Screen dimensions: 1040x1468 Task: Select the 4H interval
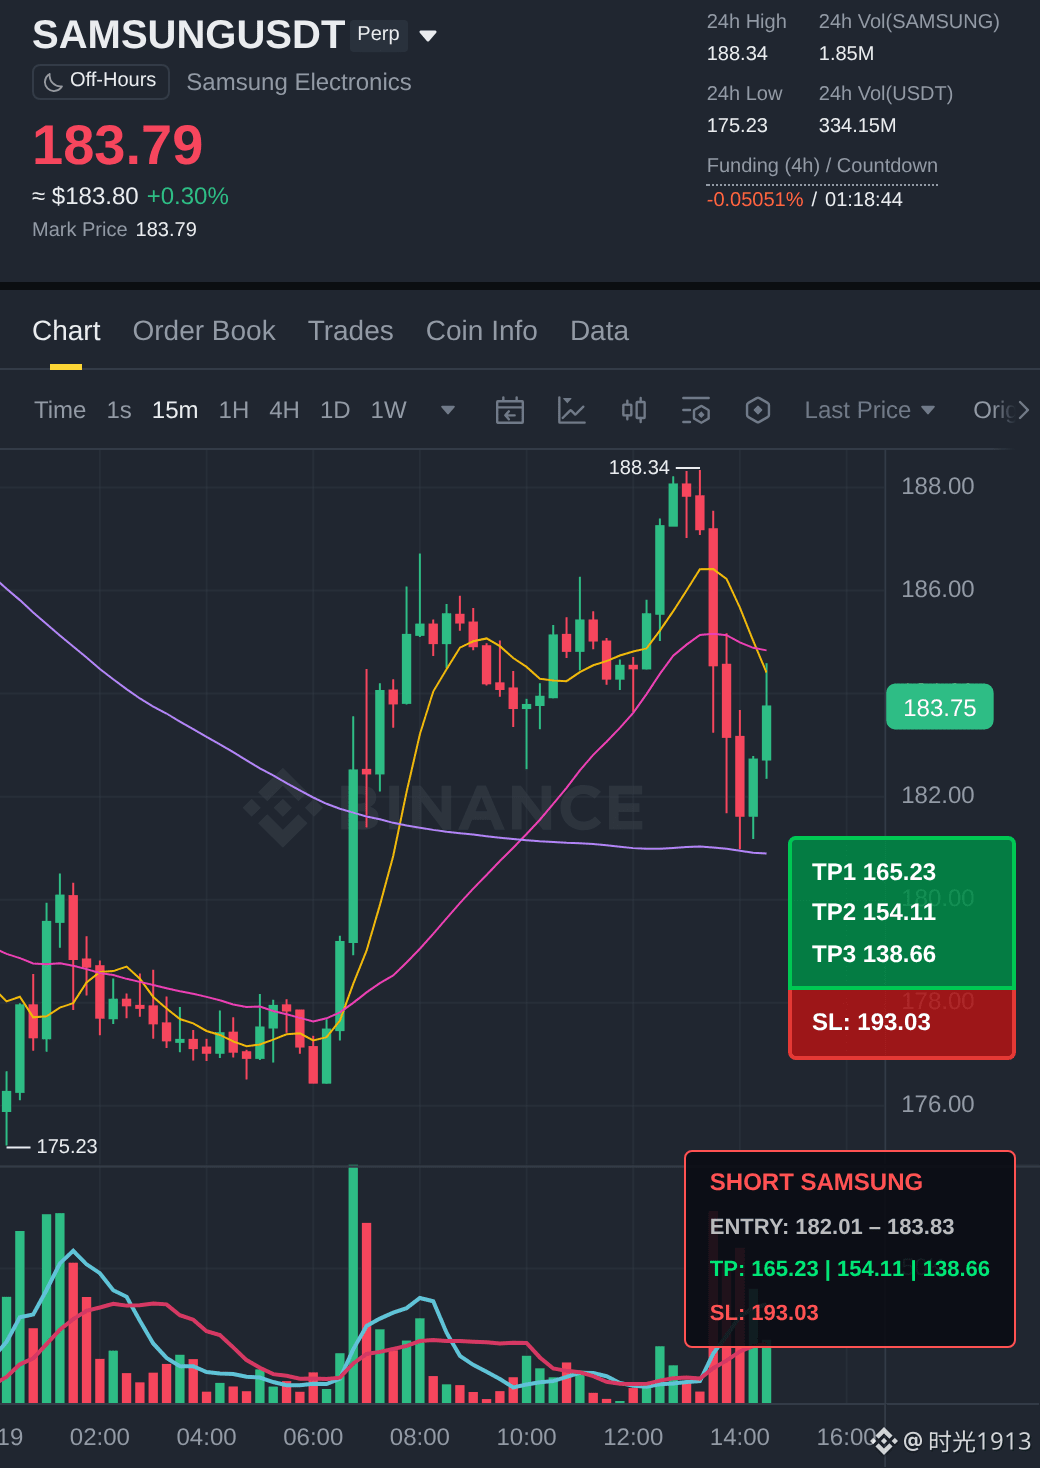pyautogui.click(x=284, y=410)
